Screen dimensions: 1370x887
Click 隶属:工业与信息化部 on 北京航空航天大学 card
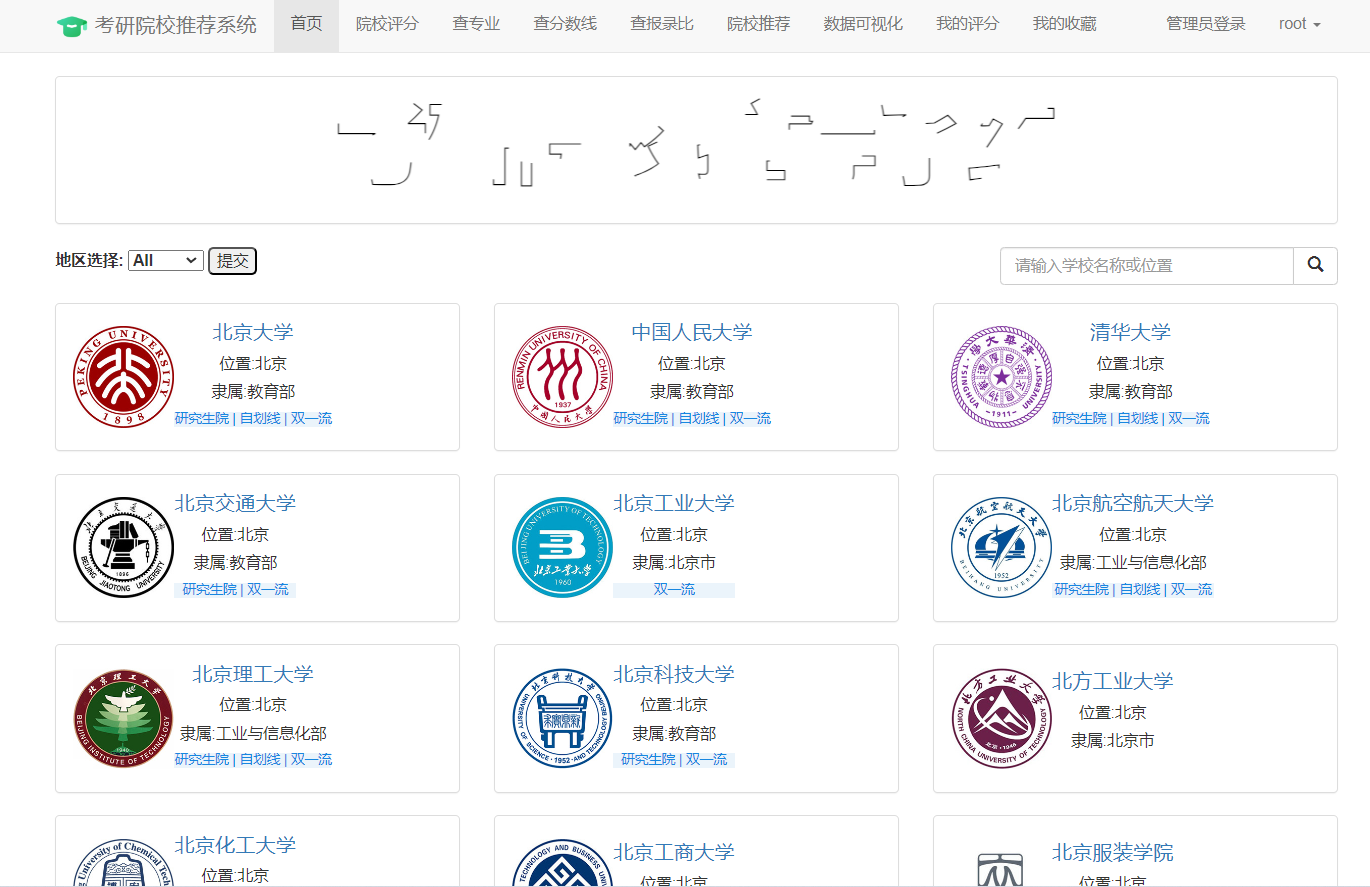pyautogui.click(x=1133, y=562)
